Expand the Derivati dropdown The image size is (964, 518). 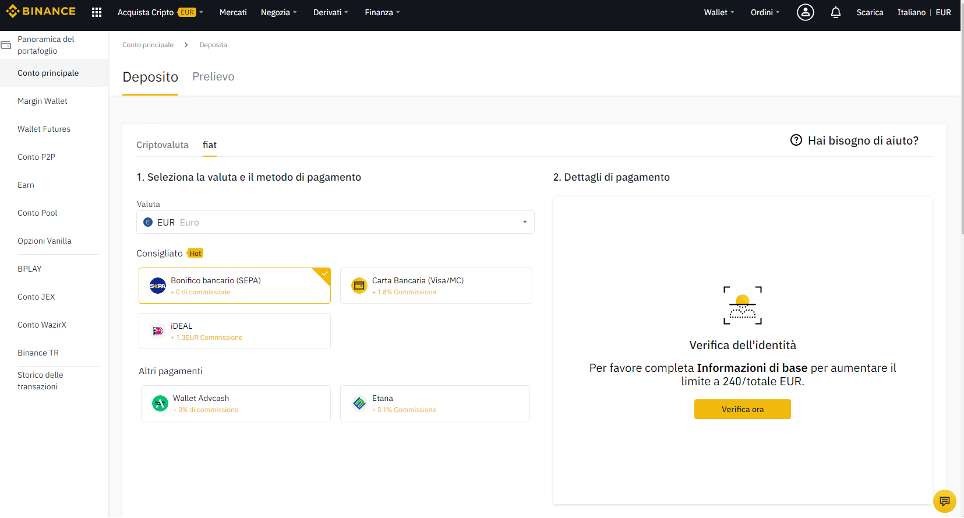(331, 12)
